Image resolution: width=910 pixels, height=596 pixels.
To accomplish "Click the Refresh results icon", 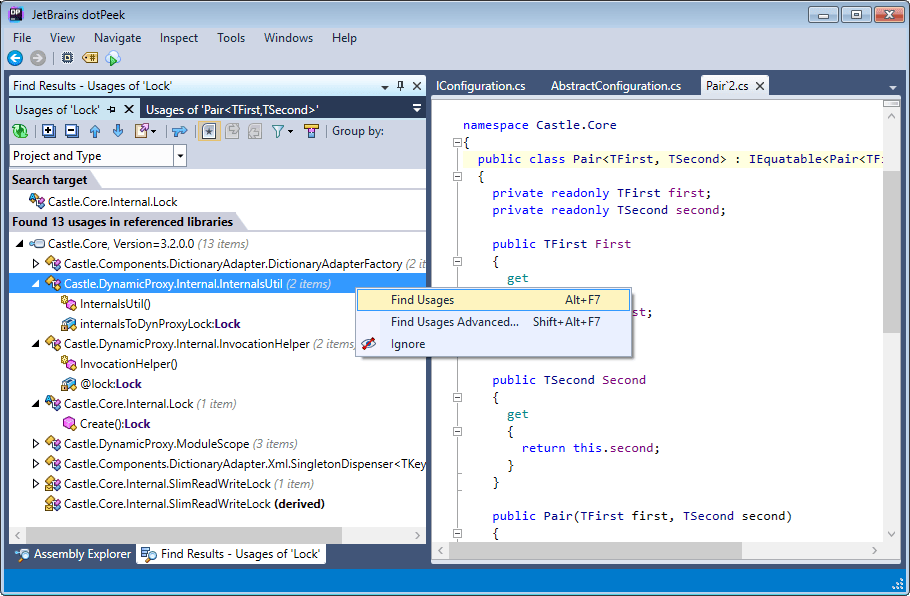I will [x=20, y=131].
